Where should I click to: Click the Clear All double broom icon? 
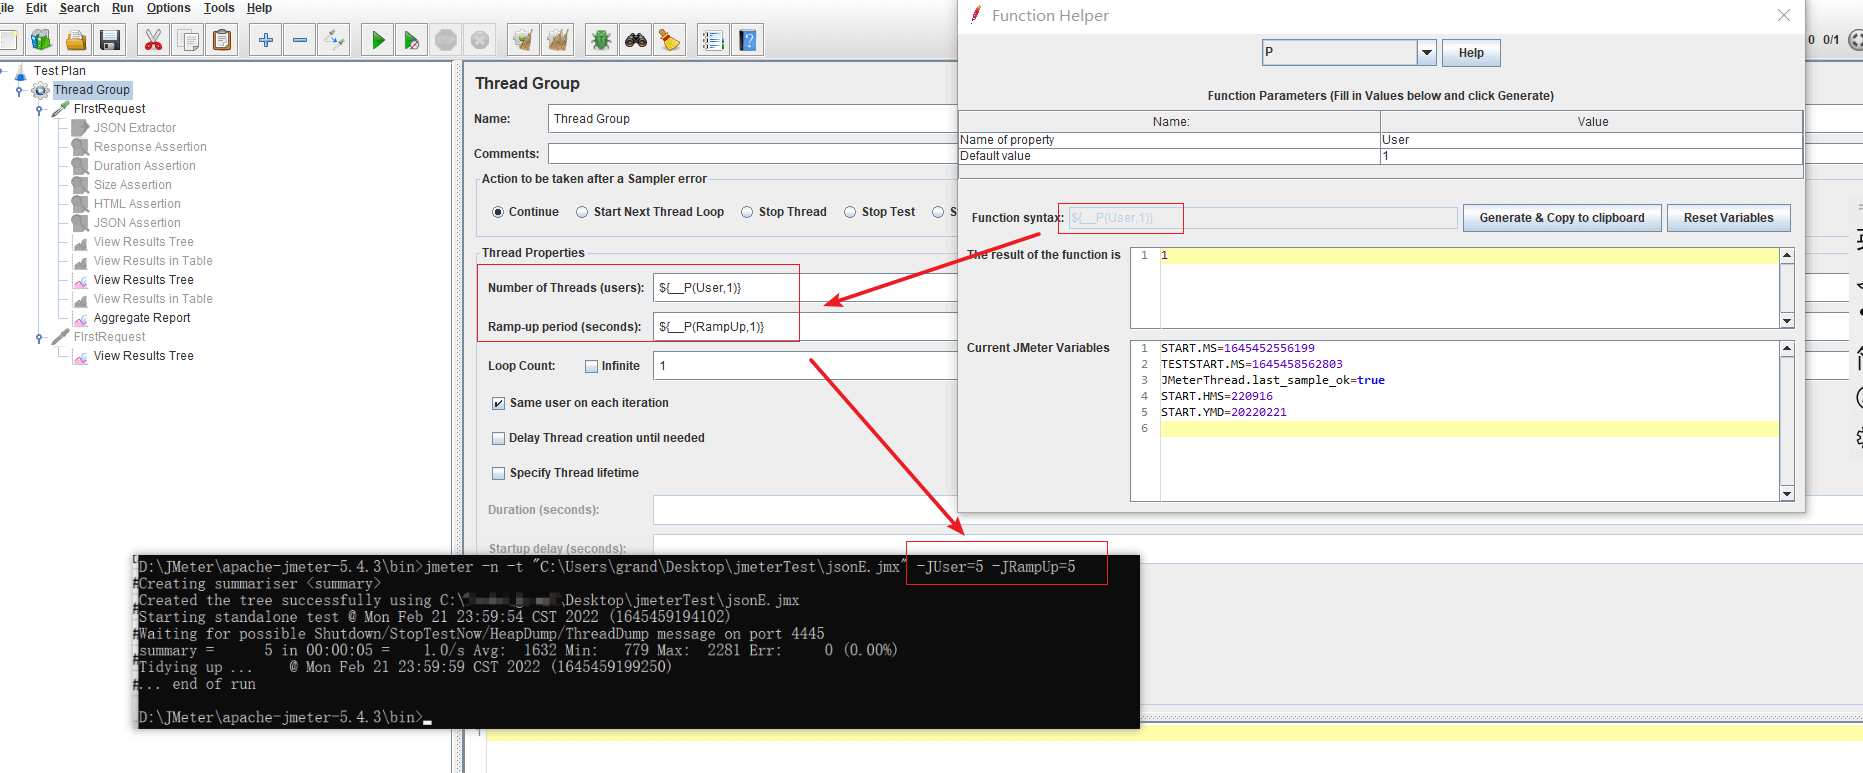point(558,40)
